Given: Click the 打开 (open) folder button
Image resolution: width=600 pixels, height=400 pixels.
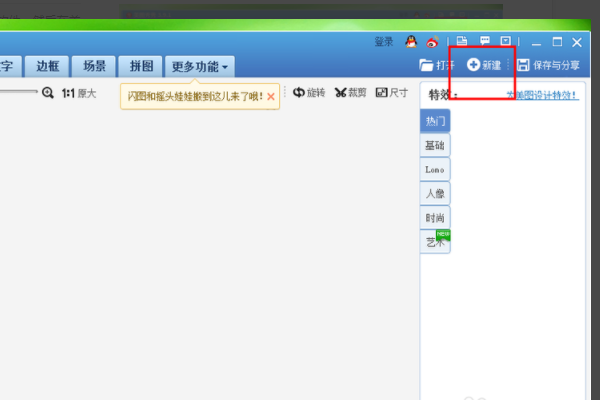Looking at the screenshot, I should click(x=436, y=65).
